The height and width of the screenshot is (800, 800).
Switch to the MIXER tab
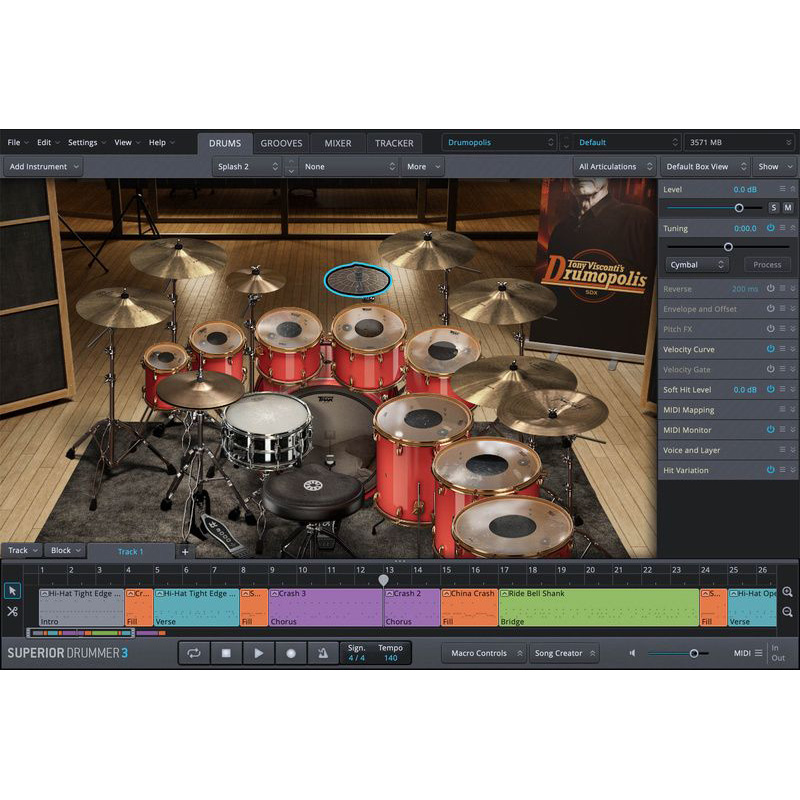338,143
